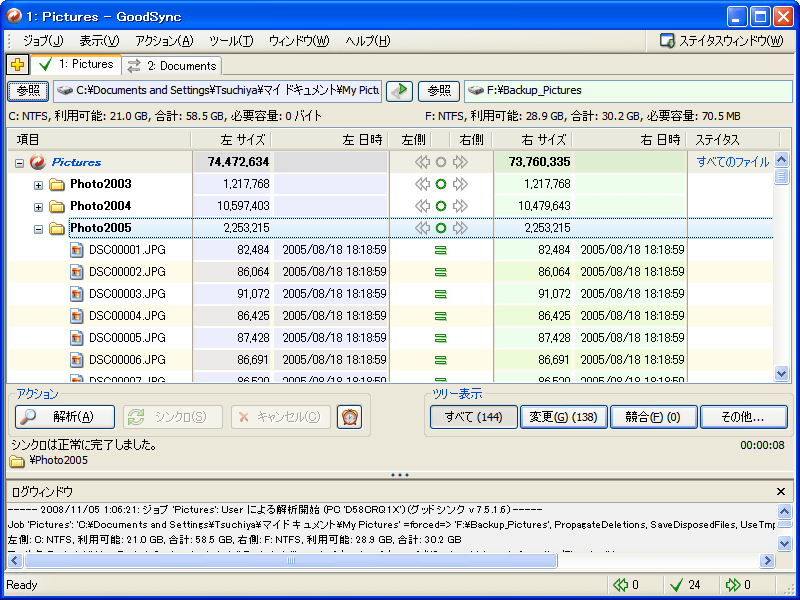Open the ウィンドウ(W) menu

[299, 41]
